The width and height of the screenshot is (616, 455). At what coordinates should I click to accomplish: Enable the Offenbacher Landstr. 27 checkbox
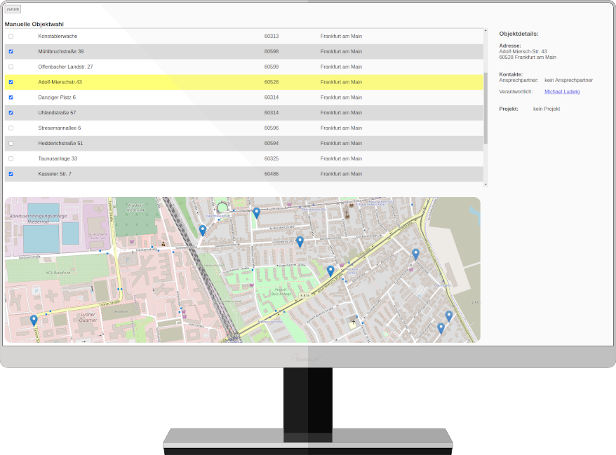[11, 67]
